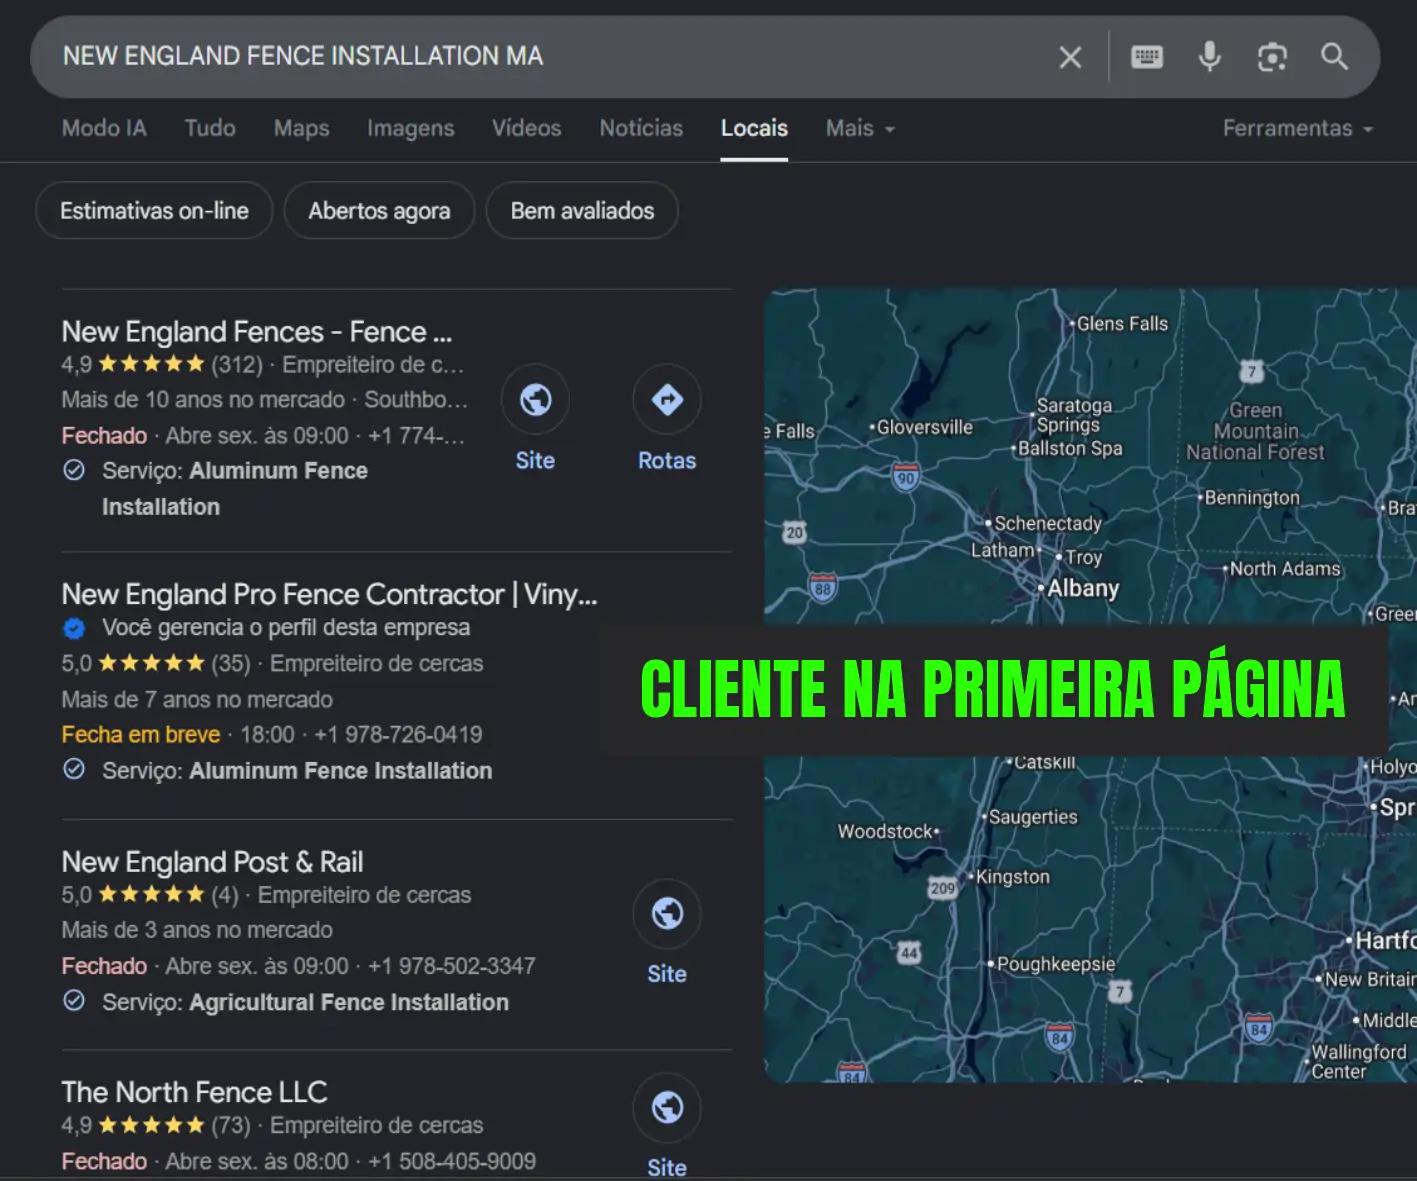1417x1181 pixels.
Task: Click the service checkmark icon under New England Fences
Action: (74, 471)
